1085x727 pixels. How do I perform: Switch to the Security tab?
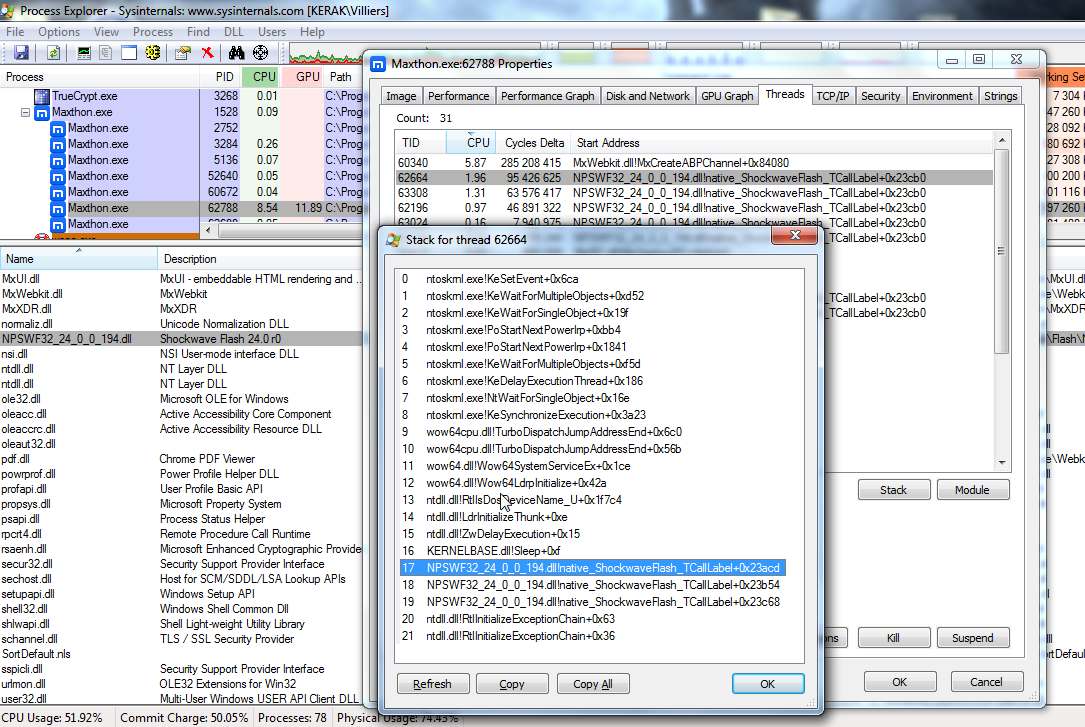(880, 96)
